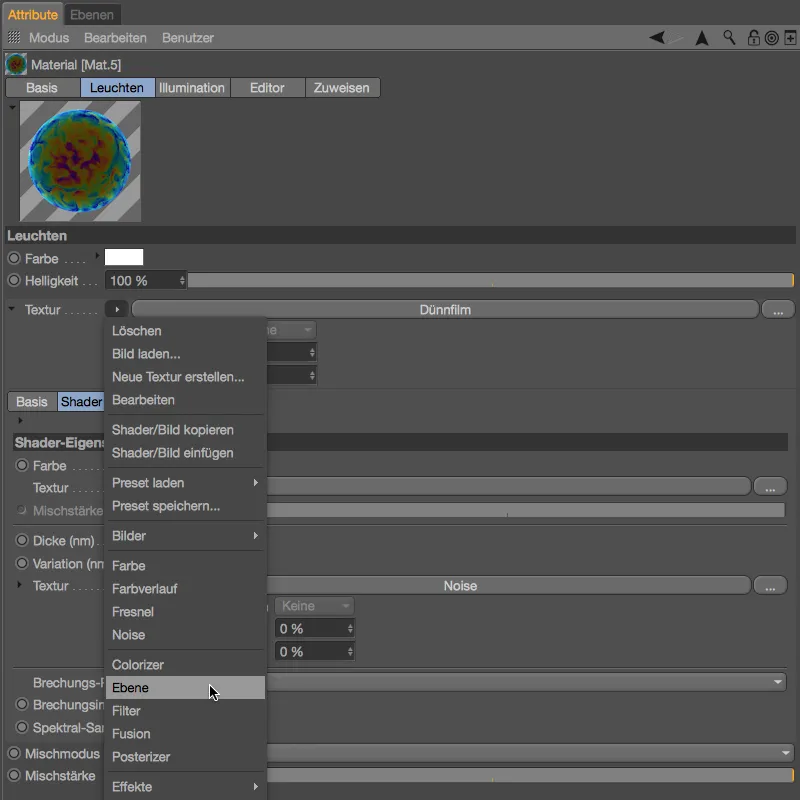Click the target icon in the toolbar
800x800 pixels.
coord(771,38)
